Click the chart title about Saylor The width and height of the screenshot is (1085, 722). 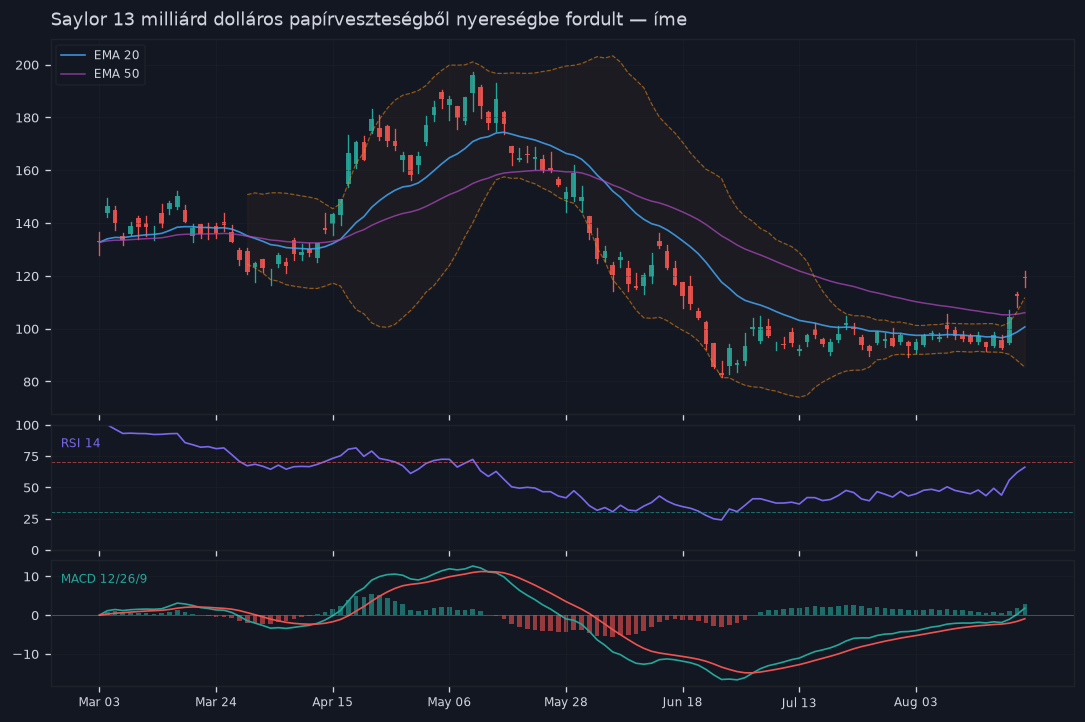(369, 19)
